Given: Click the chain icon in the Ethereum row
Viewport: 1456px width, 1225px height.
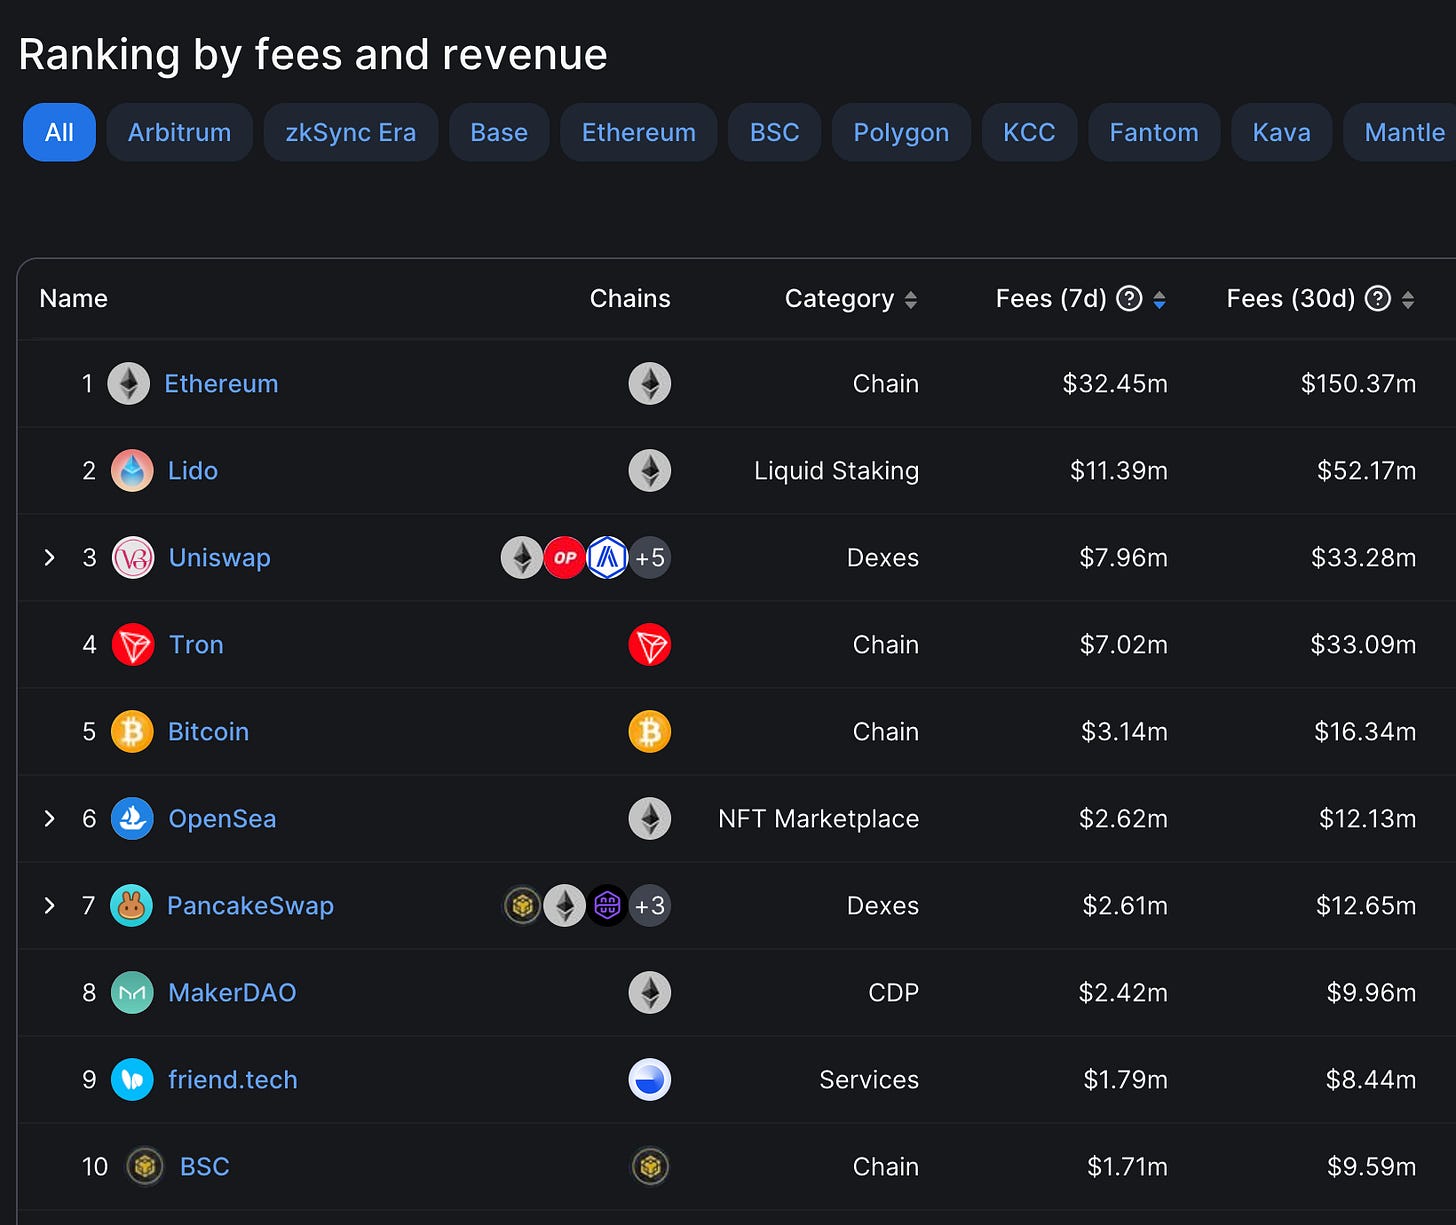Looking at the screenshot, I should (x=650, y=384).
